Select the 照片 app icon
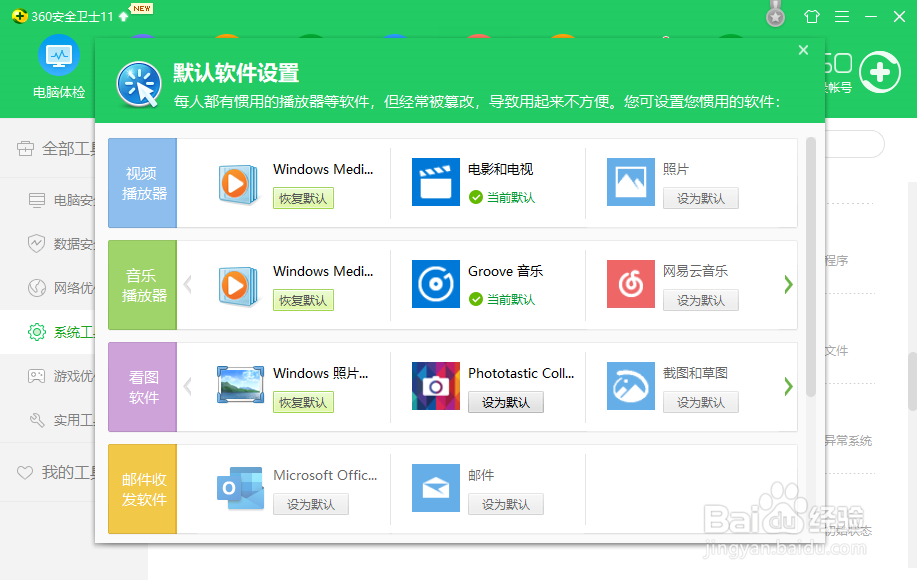Screen dimensions: 917x580 click(x=630, y=183)
